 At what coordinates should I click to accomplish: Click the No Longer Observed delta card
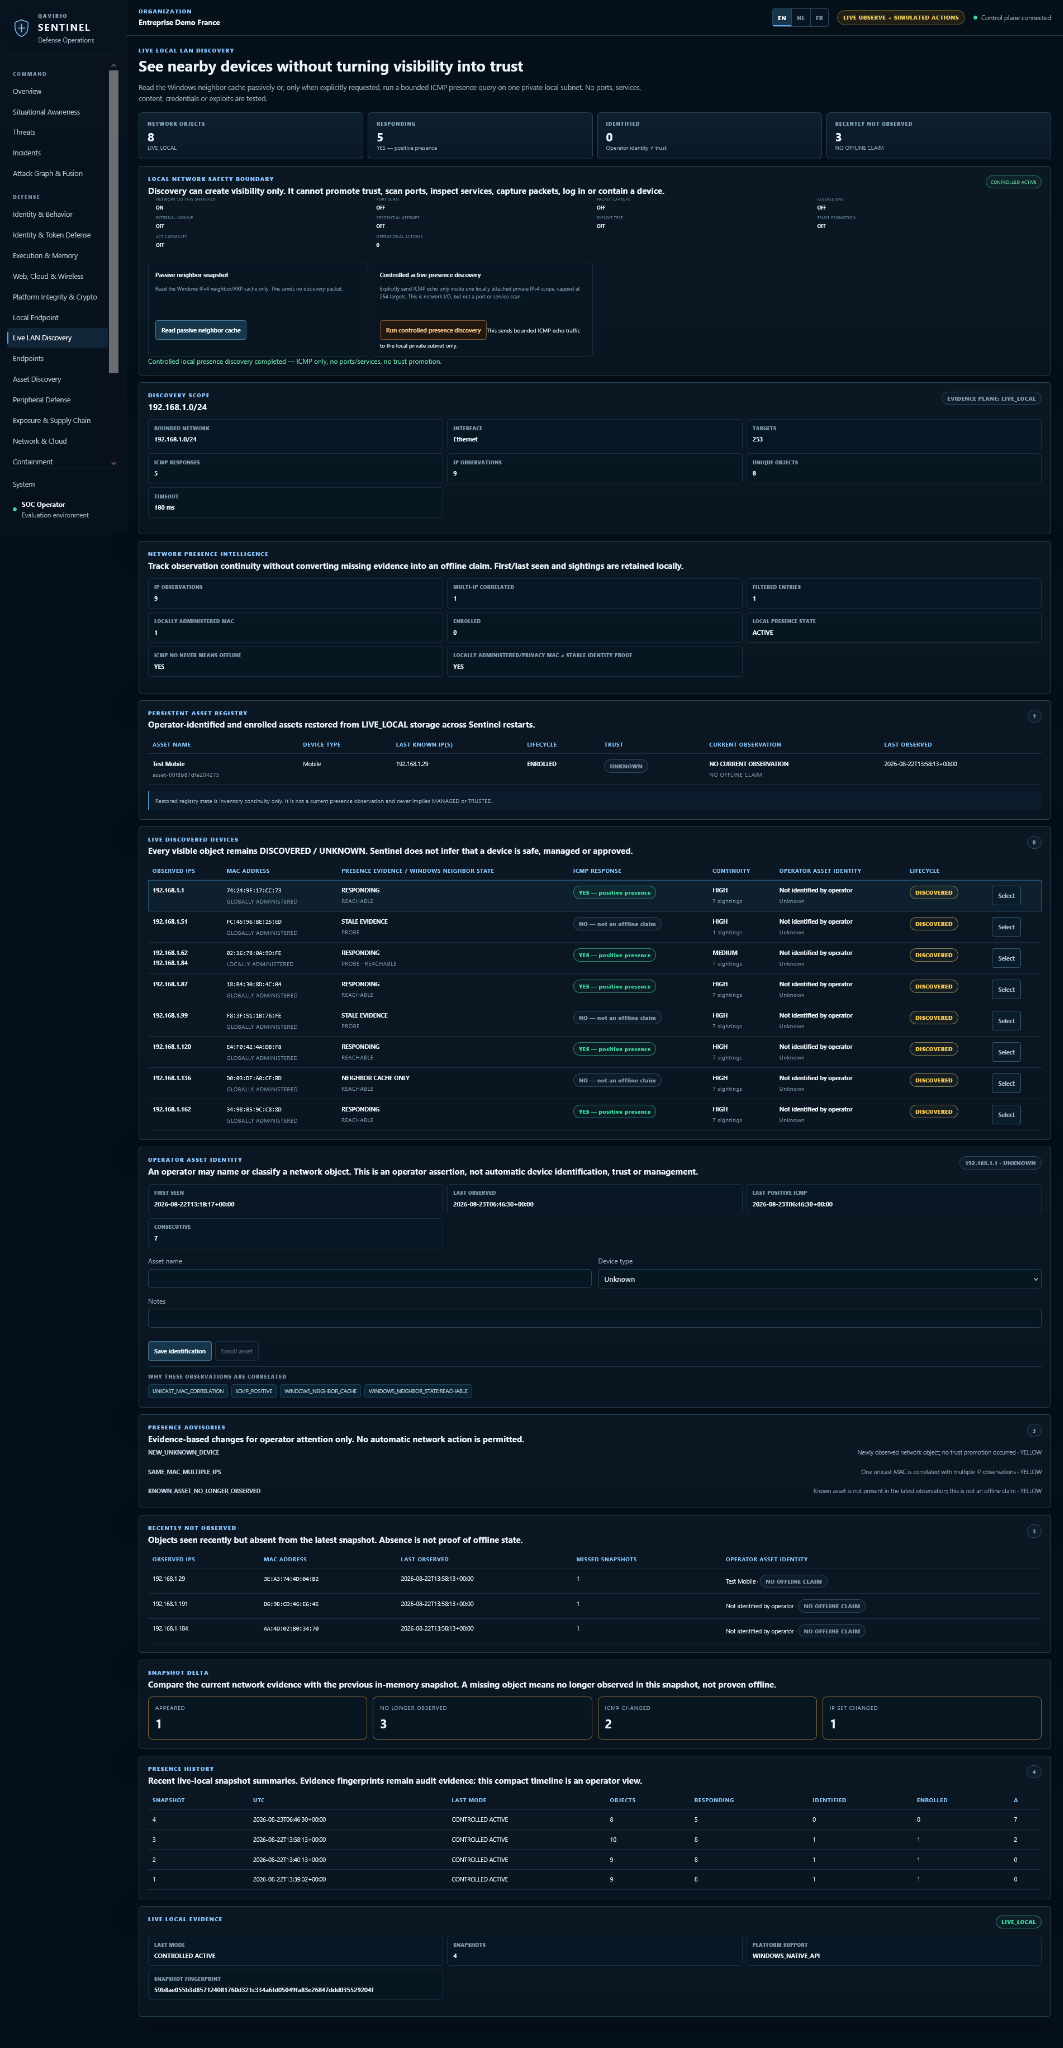482,1718
